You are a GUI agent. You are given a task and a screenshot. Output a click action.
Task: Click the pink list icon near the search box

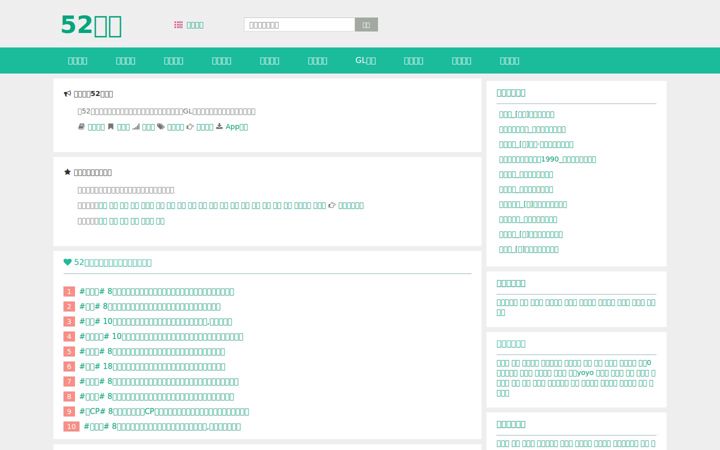coord(179,25)
